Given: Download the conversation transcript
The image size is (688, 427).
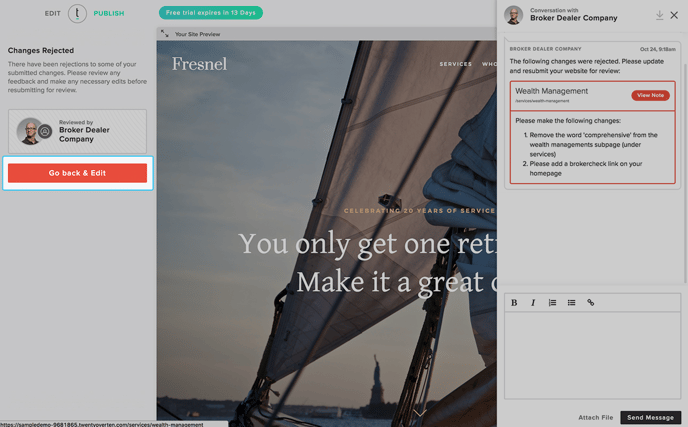Looking at the screenshot, I should click(659, 15).
